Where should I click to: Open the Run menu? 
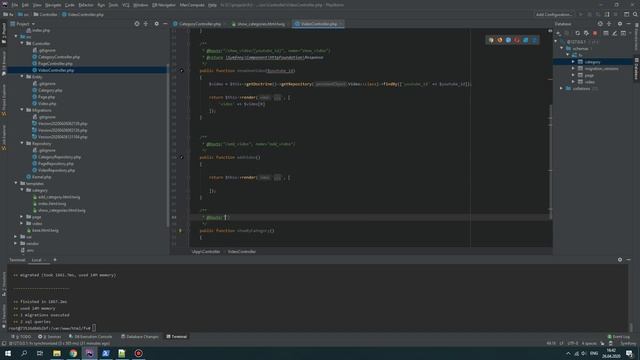click(101, 5)
